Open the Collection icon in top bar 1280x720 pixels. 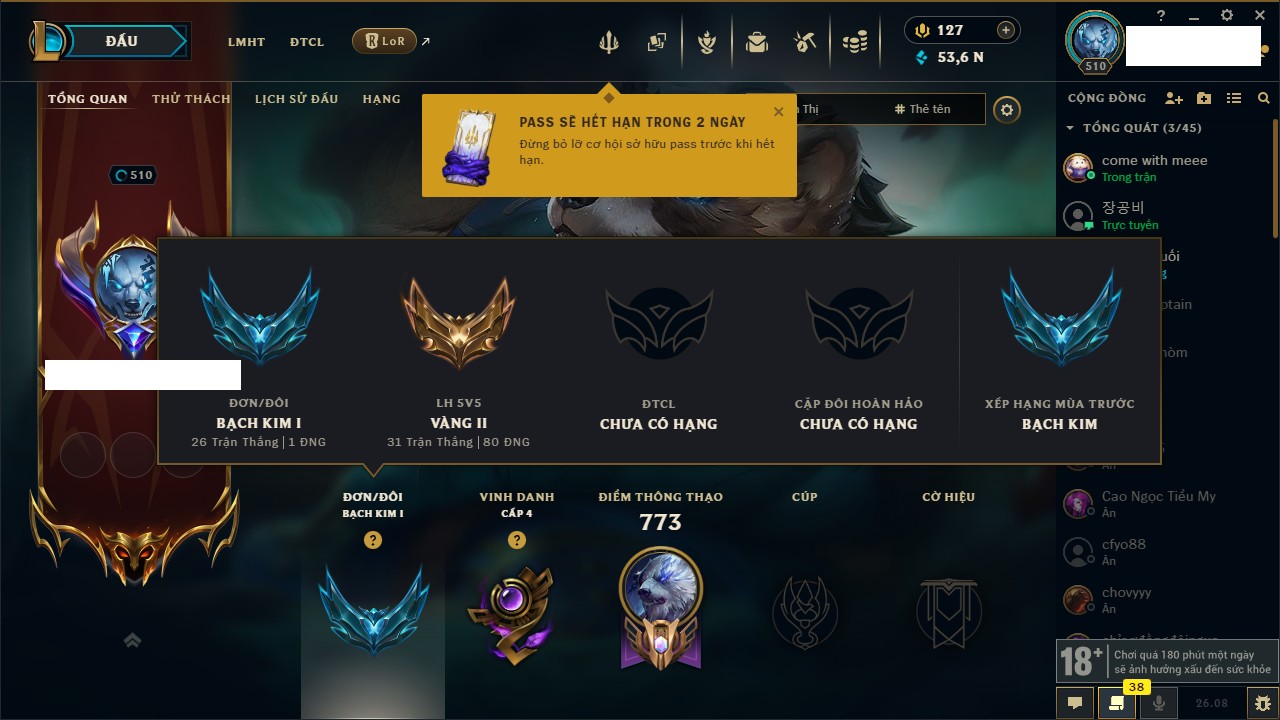[657, 42]
